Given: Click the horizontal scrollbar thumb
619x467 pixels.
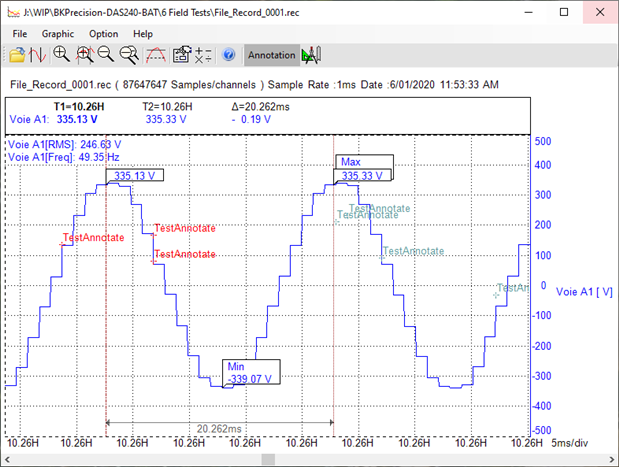Looking at the screenshot, I should click(x=270, y=456).
